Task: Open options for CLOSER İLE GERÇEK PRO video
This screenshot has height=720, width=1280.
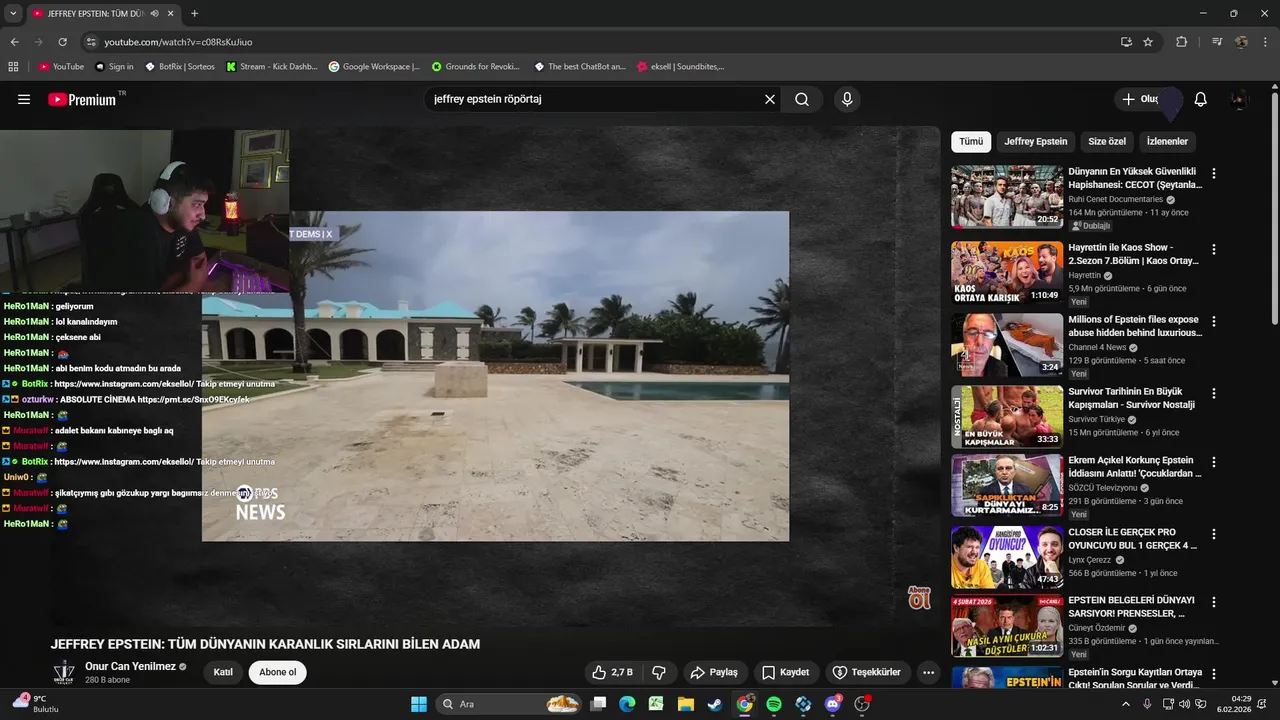Action: [1214, 534]
